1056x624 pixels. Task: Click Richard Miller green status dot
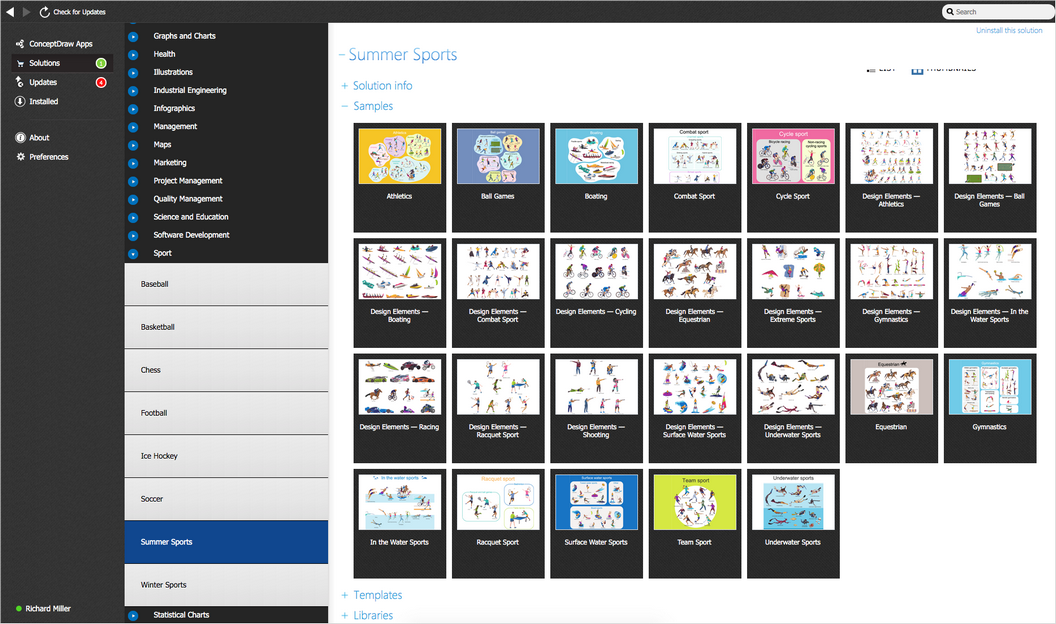[x=19, y=609]
